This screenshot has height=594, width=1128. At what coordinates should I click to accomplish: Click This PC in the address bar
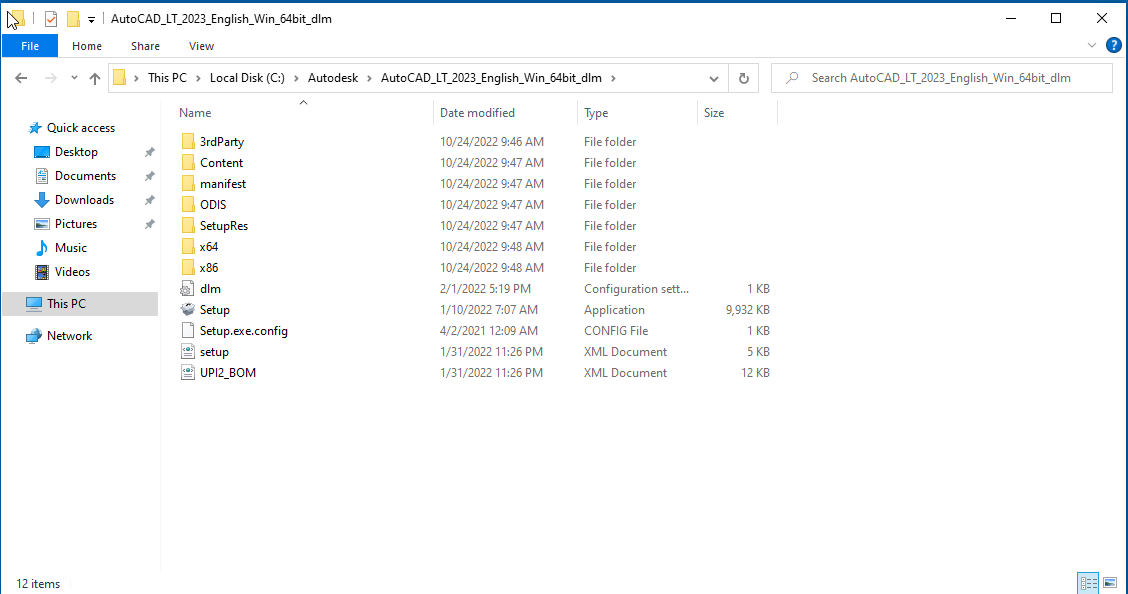167,78
